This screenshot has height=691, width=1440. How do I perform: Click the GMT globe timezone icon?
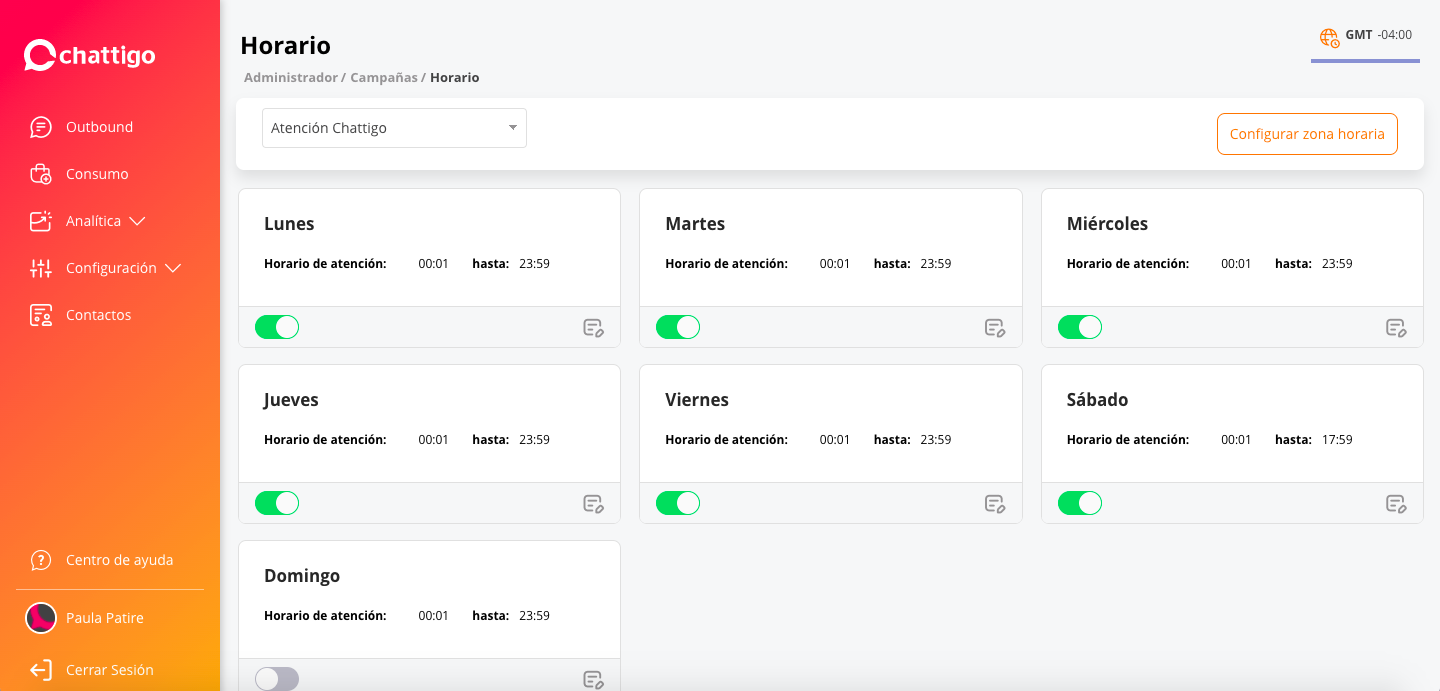point(1329,37)
